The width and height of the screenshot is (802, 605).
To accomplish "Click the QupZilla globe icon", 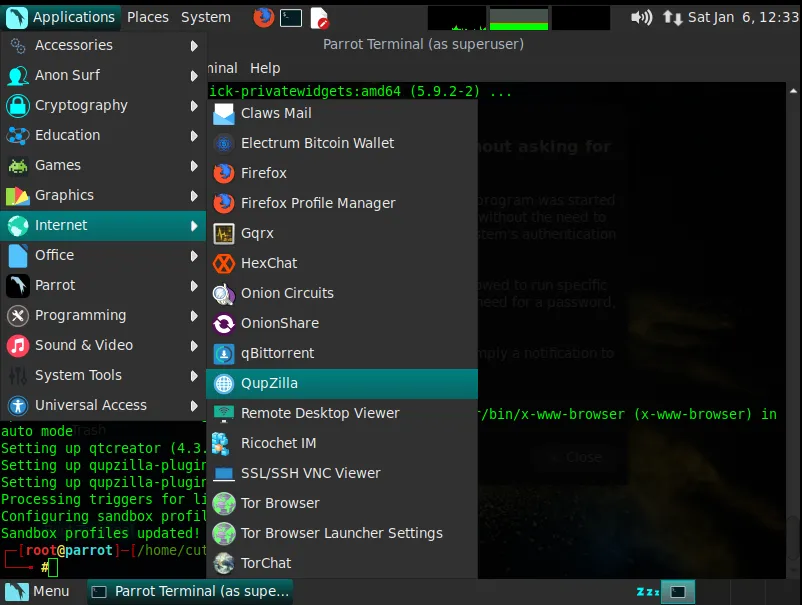I will (224, 384).
